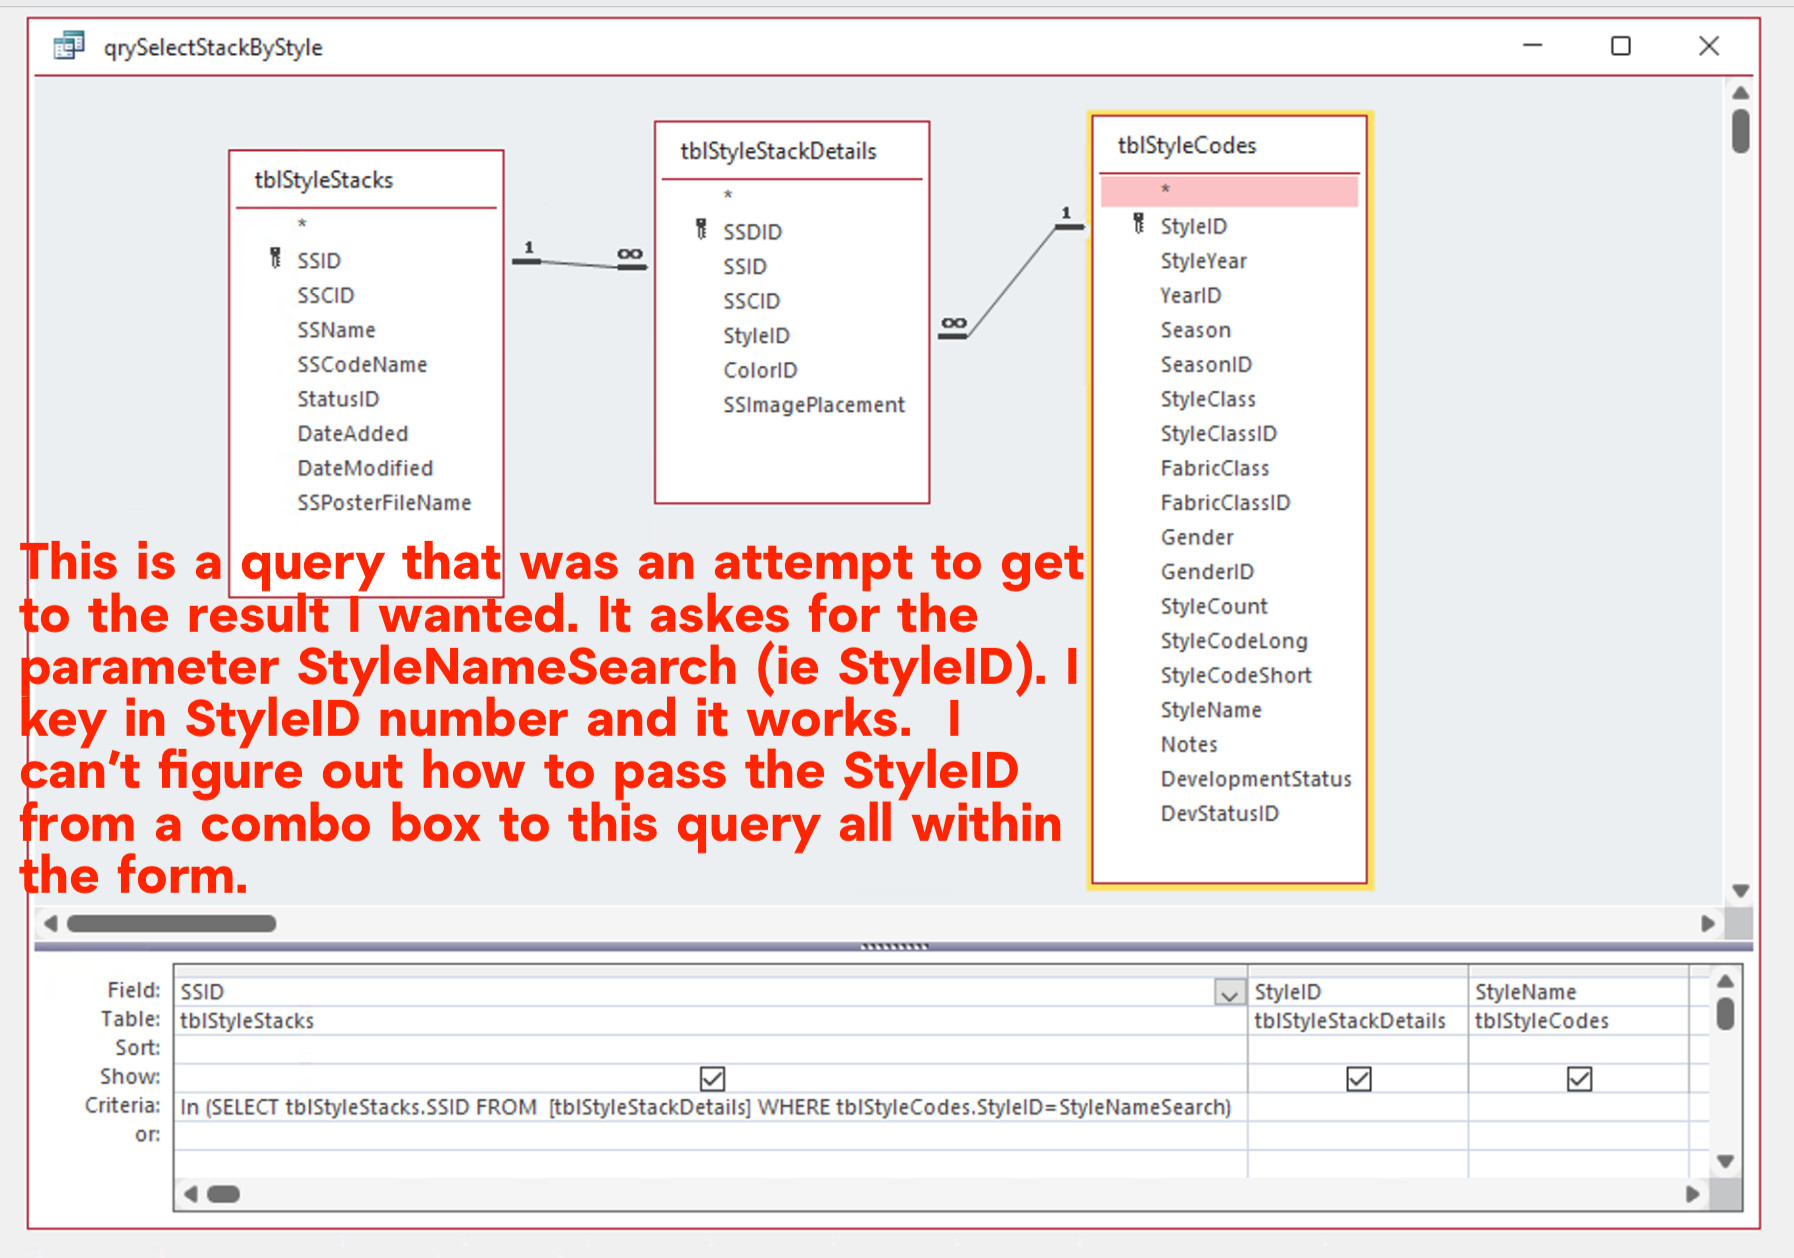Screen dimensions: 1794x1258
Task: Maximize the query design window
Action: tap(1621, 46)
